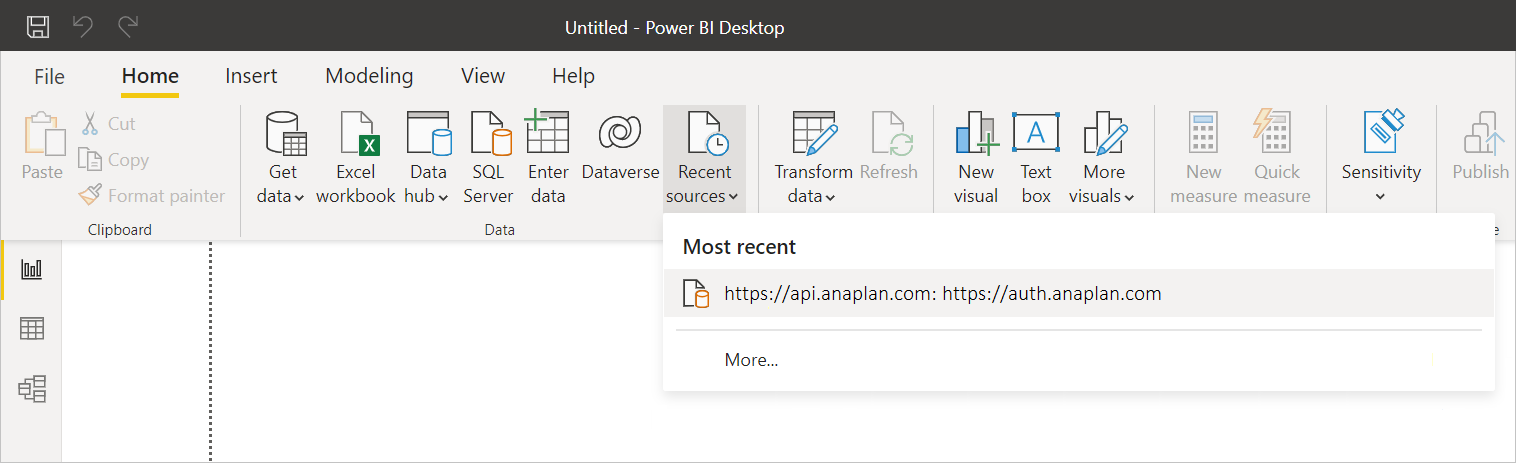Select the Report view sidebar icon

pos(32,269)
